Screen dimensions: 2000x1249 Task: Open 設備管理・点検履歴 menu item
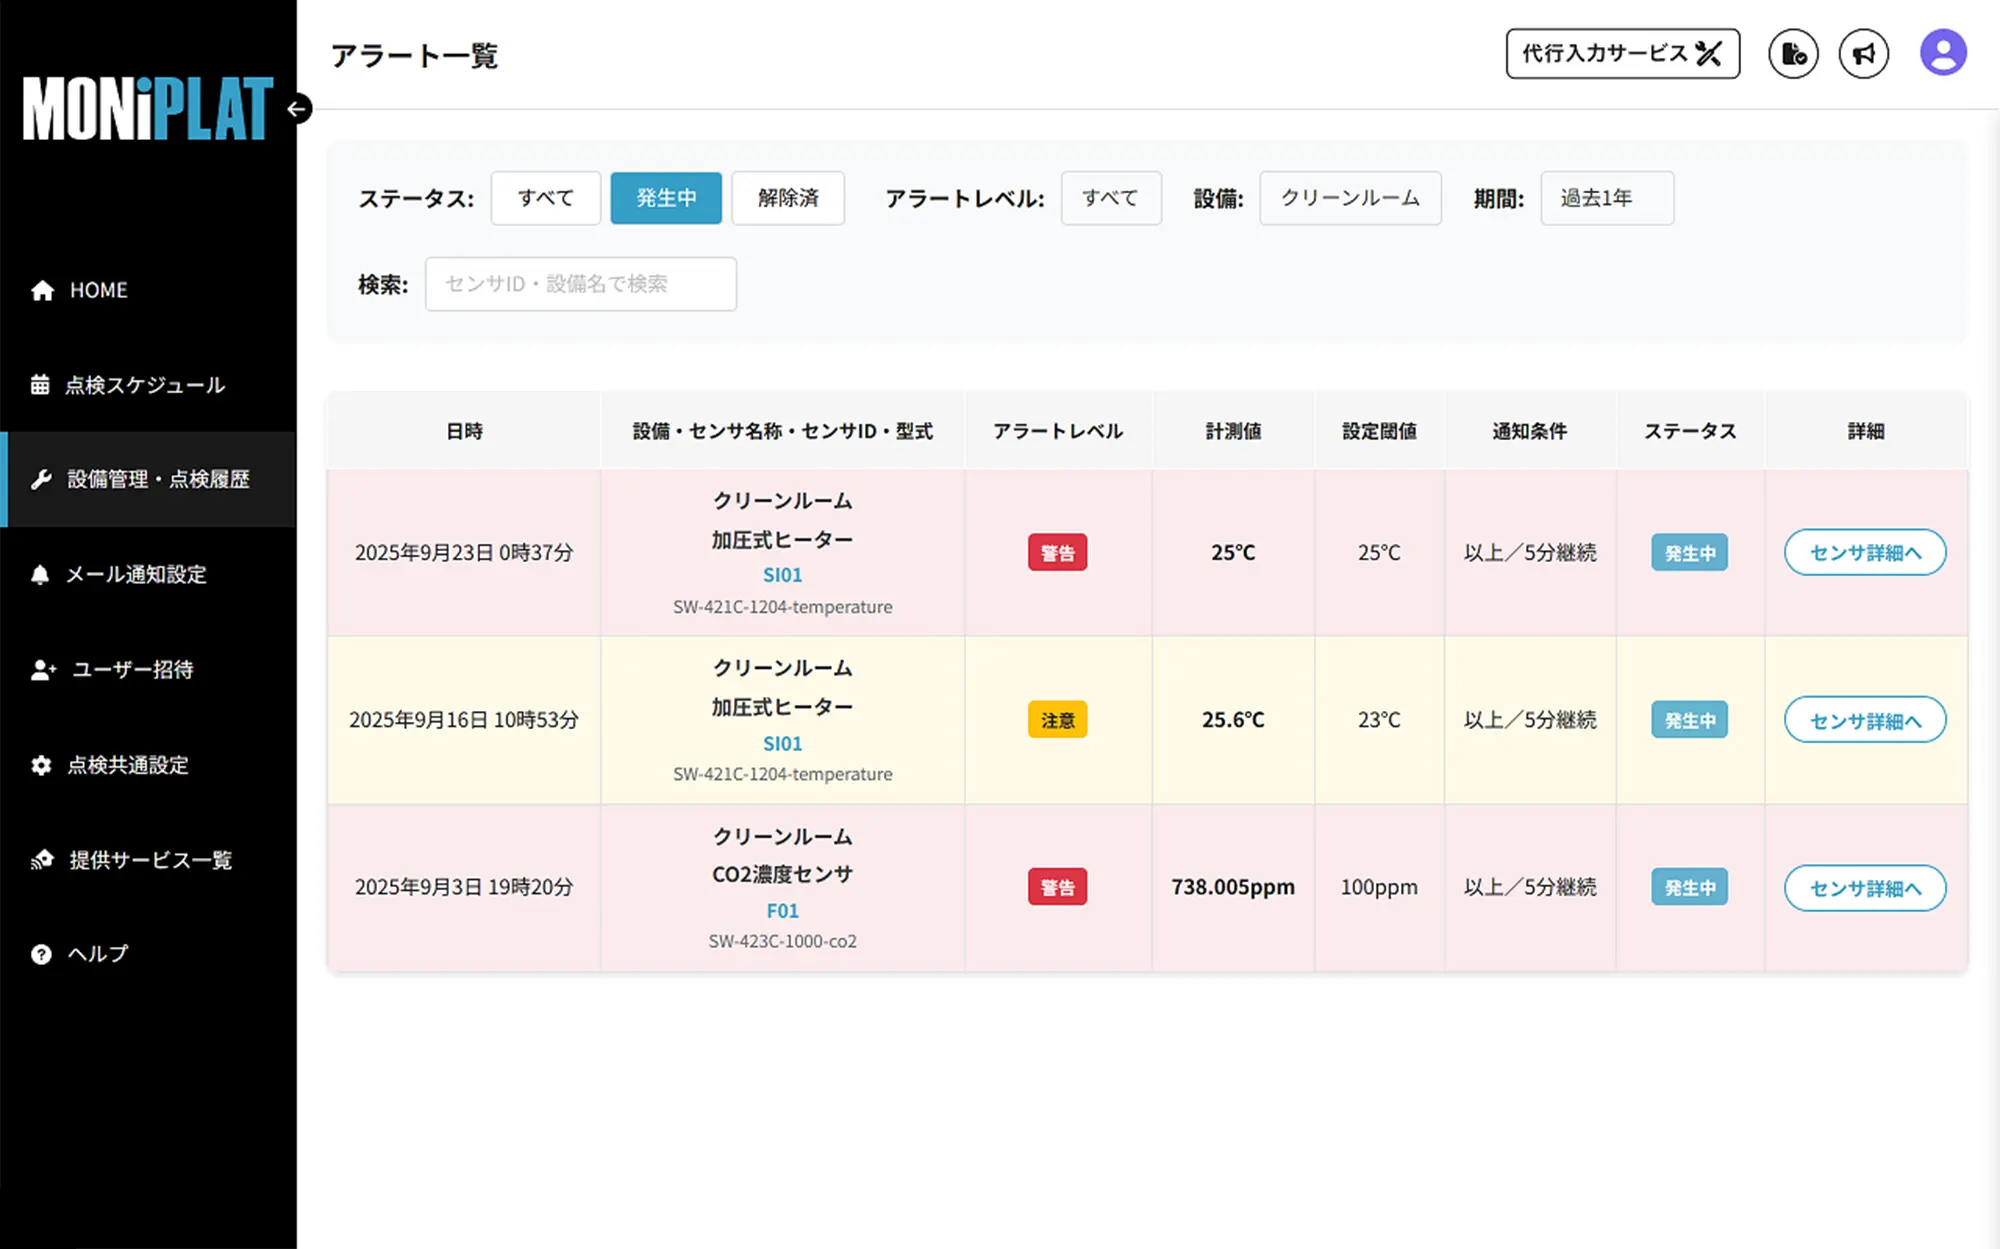pyautogui.click(x=158, y=479)
